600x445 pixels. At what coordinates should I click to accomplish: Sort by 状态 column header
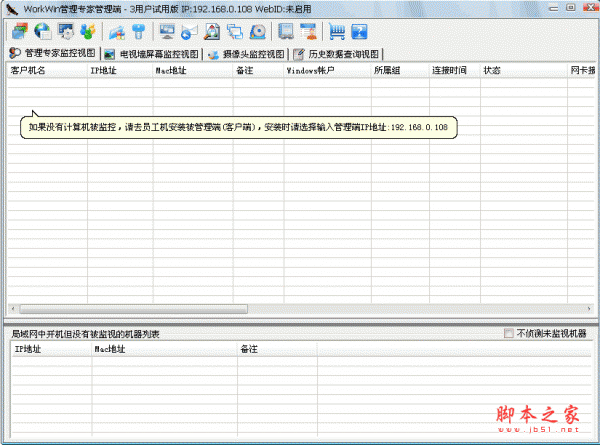(x=524, y=70)
